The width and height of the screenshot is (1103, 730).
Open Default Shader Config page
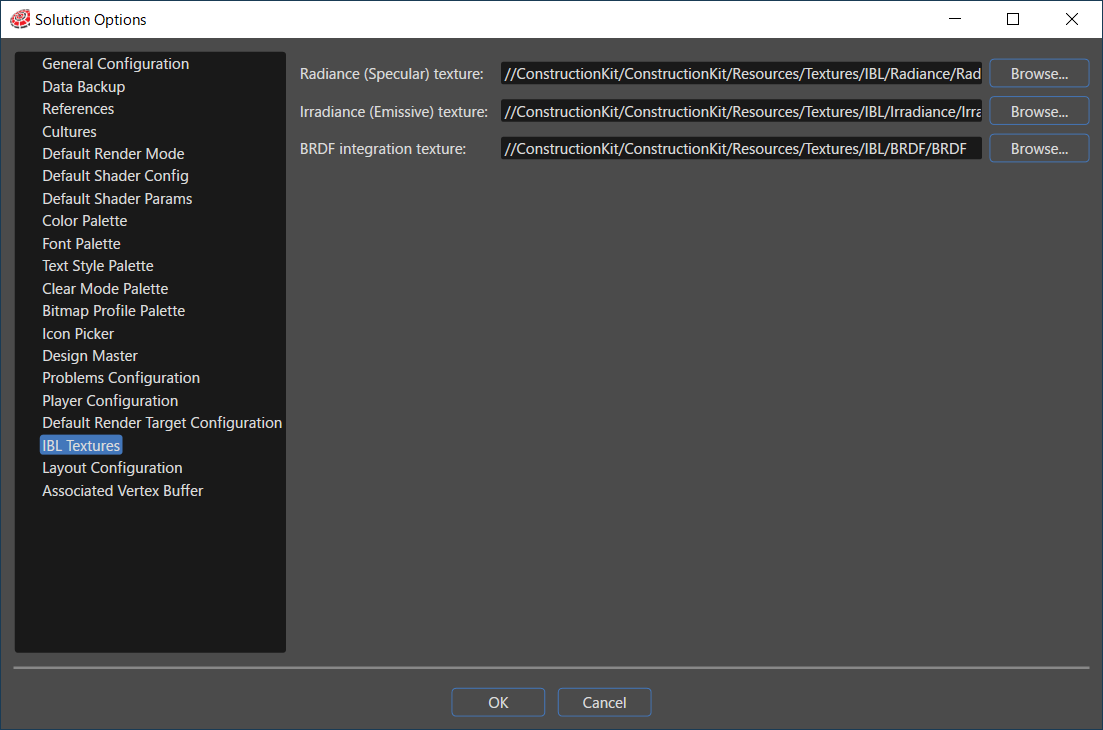[x=115, y=176]
